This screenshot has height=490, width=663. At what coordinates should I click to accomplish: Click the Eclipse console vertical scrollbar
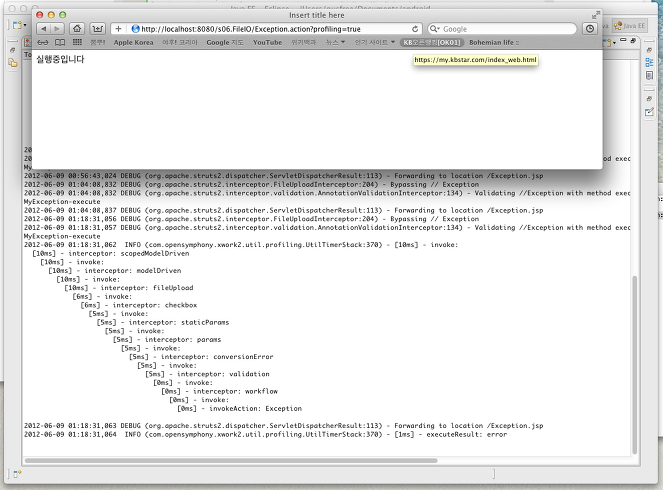(x=634, y=364)
